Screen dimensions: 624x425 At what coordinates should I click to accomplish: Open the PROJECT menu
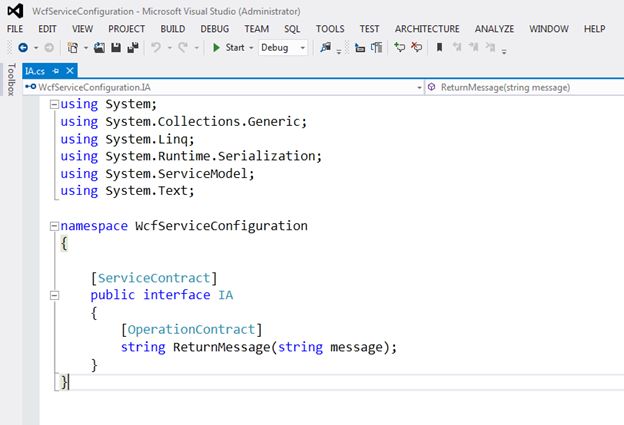(x=127, y=29)
